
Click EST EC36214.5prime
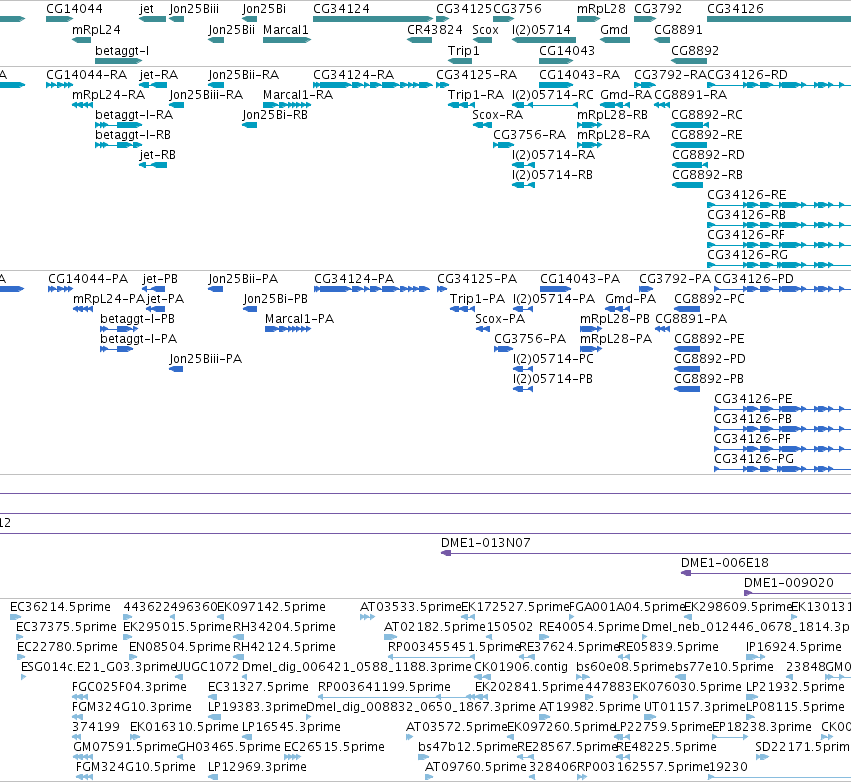point(15,617)
